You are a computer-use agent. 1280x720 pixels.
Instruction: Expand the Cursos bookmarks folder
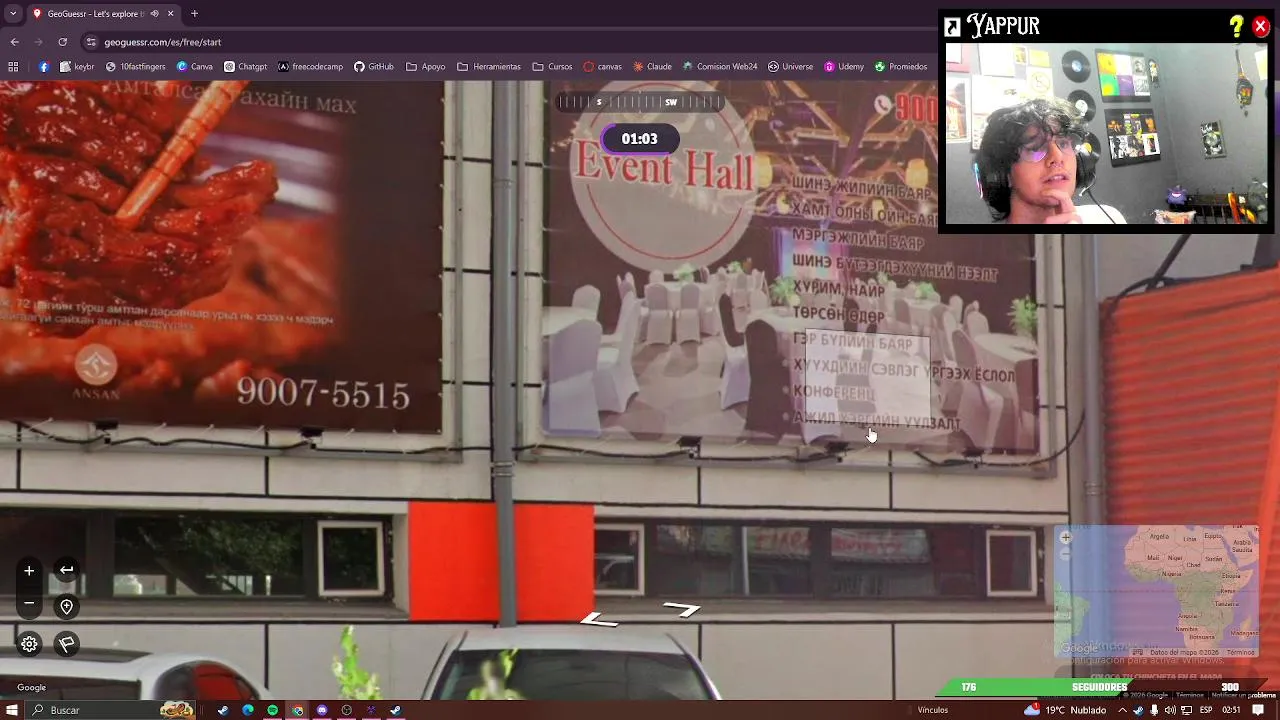[x=553, y=67]
